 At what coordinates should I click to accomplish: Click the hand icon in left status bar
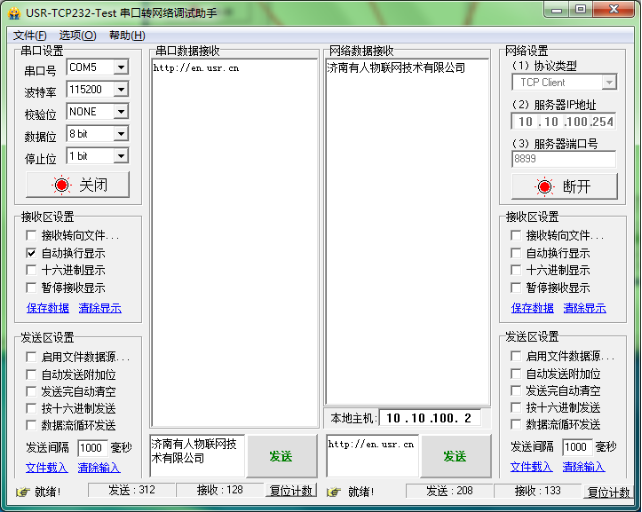point(22,491)
